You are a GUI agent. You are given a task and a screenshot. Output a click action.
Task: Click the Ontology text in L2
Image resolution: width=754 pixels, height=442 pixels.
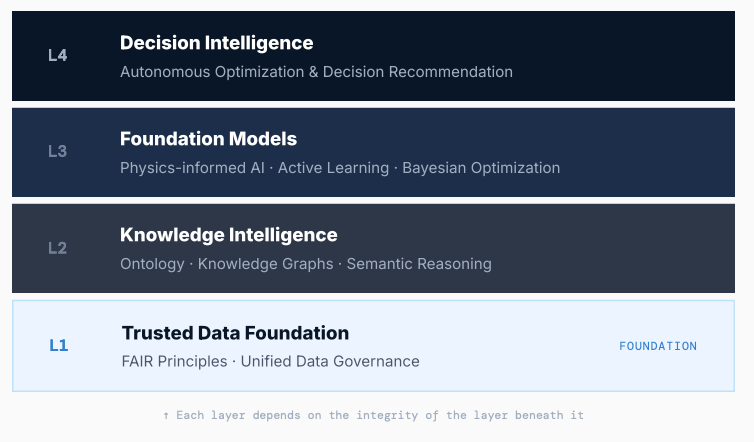(152, 264)
